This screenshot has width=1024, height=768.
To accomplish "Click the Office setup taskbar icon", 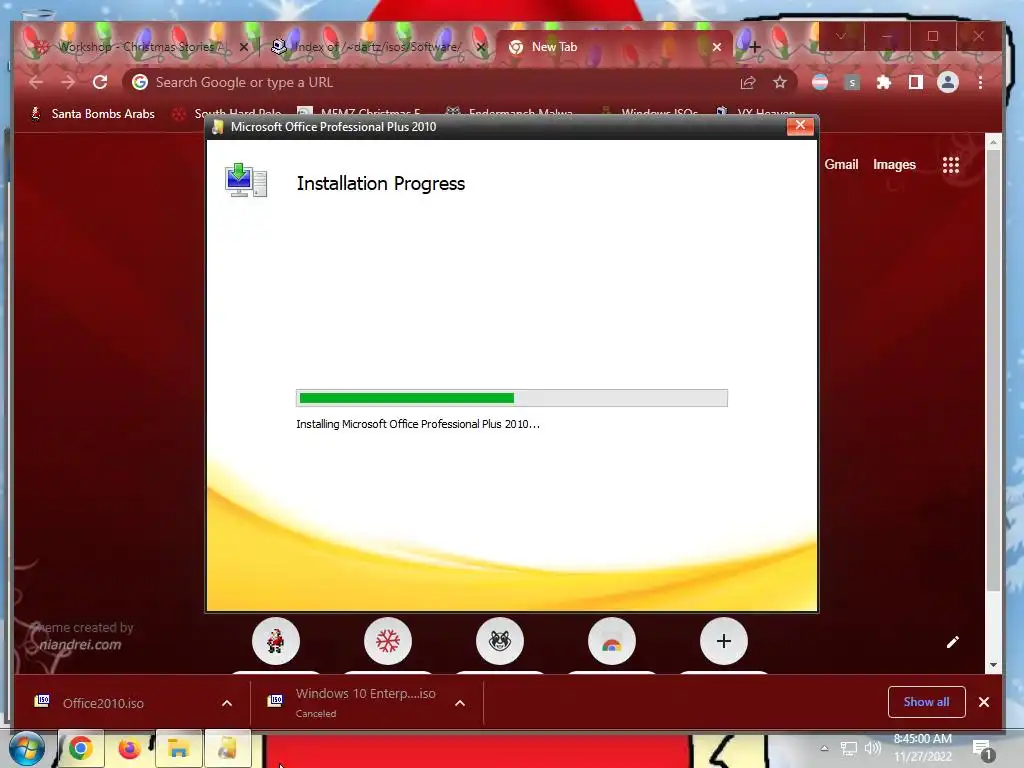I will pos(227,748).
